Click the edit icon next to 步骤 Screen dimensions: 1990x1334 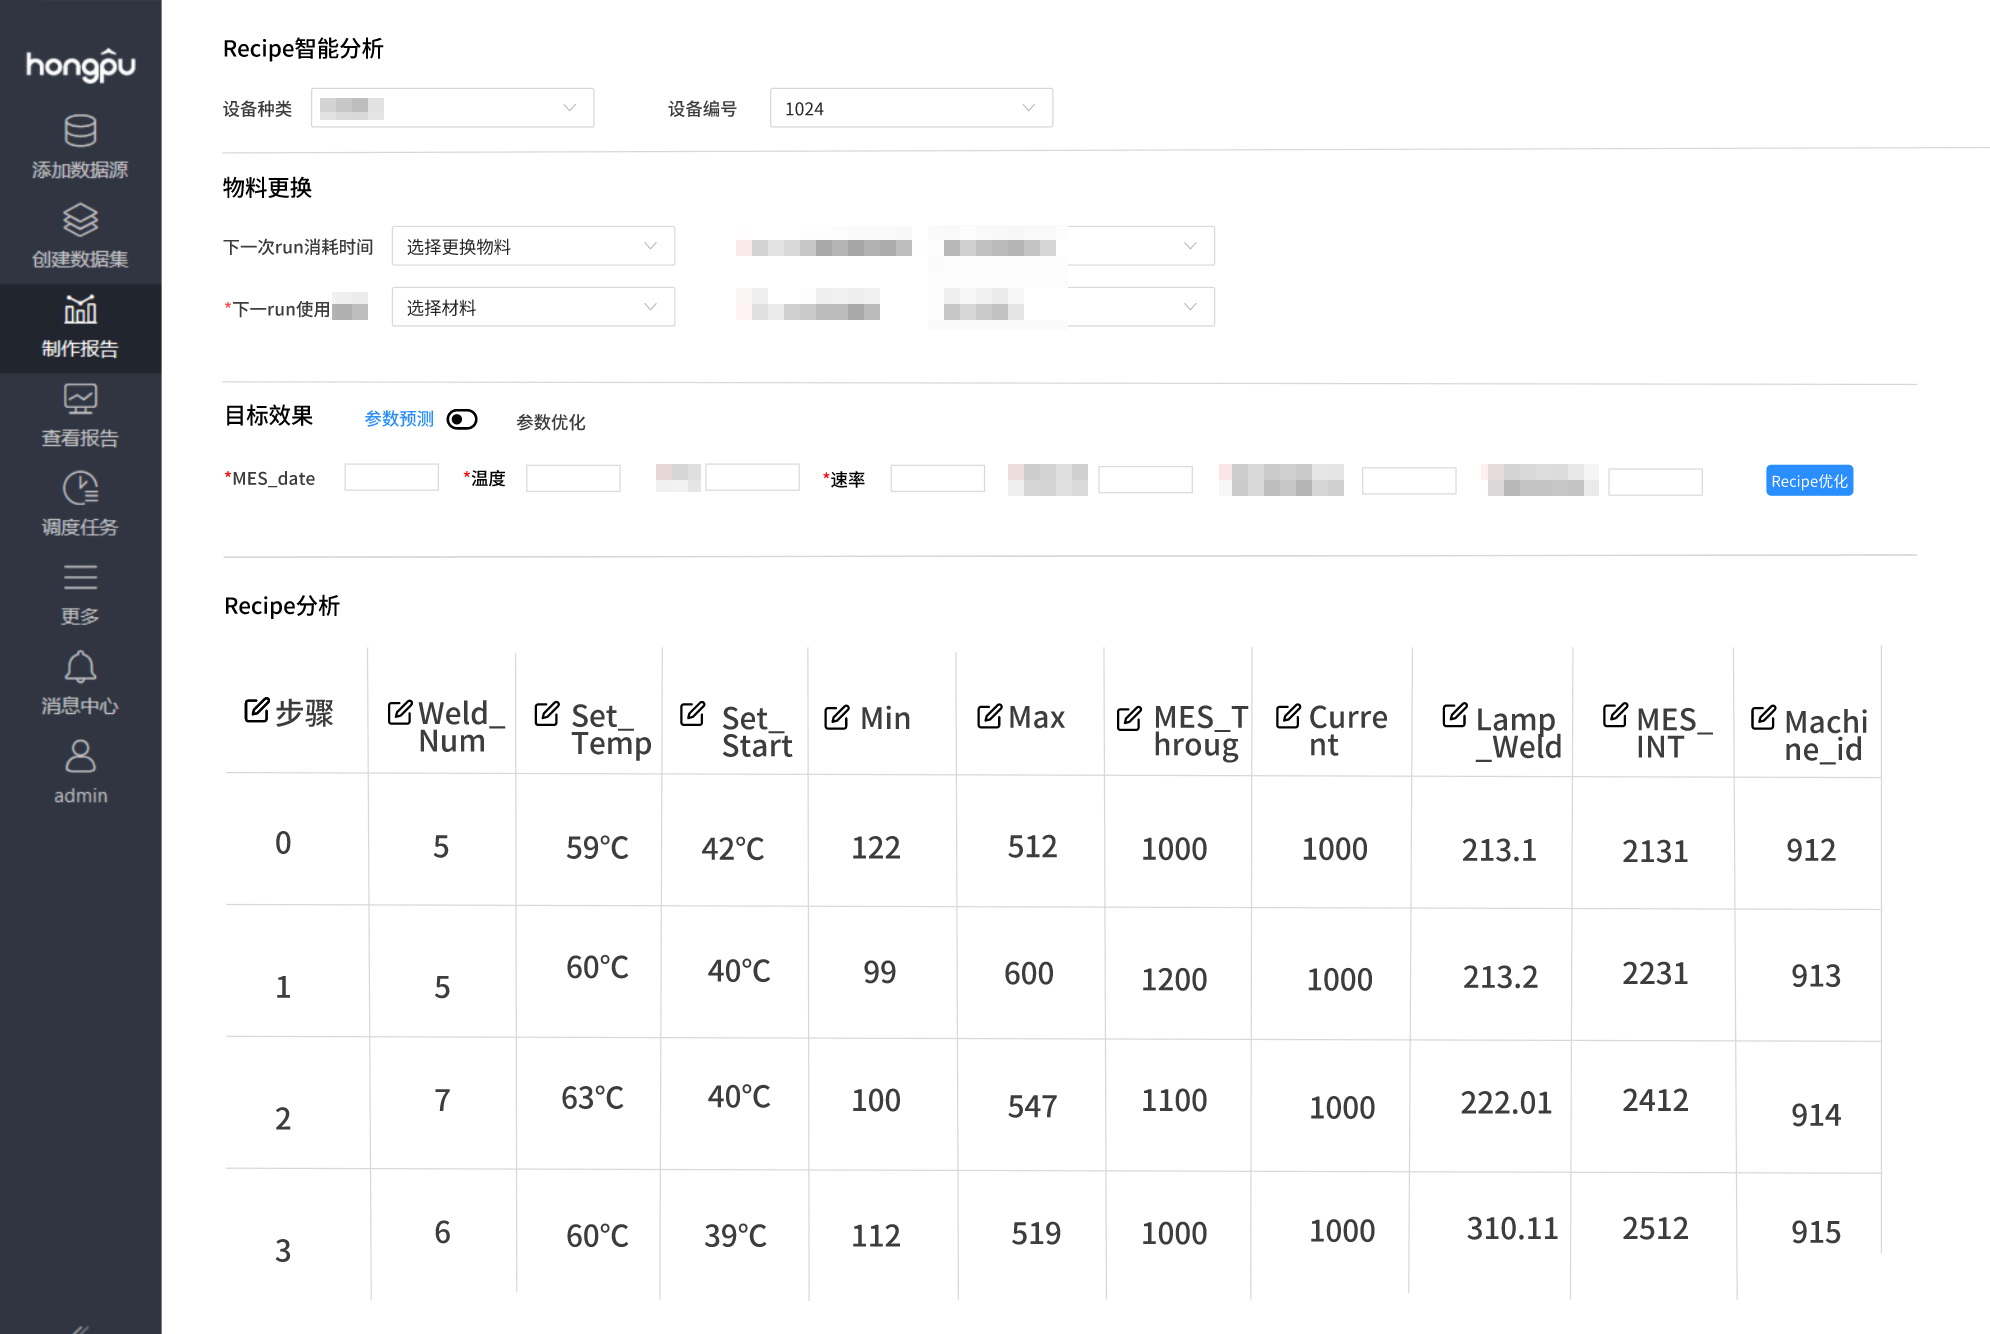click(257, 711)
